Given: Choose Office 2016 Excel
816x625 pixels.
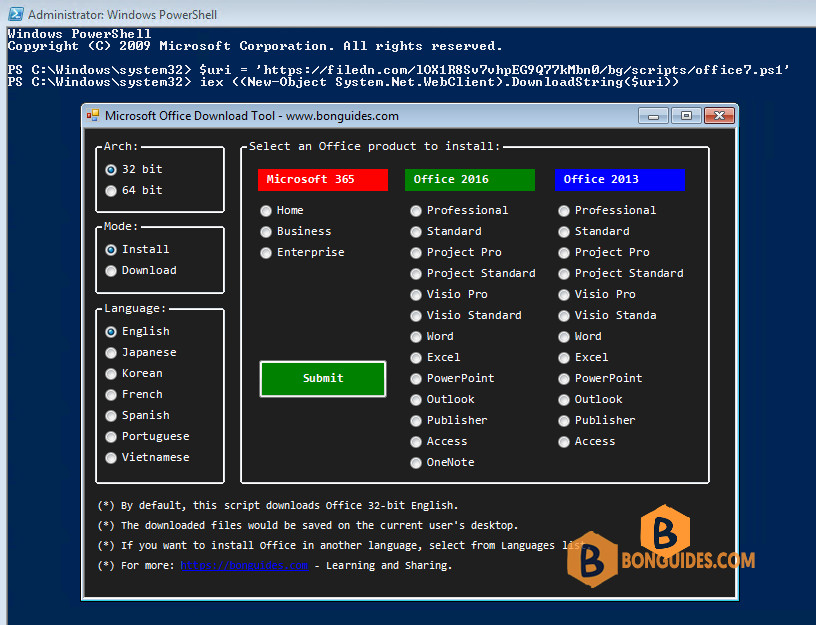Looking at the screenshot, I should 435,358.
